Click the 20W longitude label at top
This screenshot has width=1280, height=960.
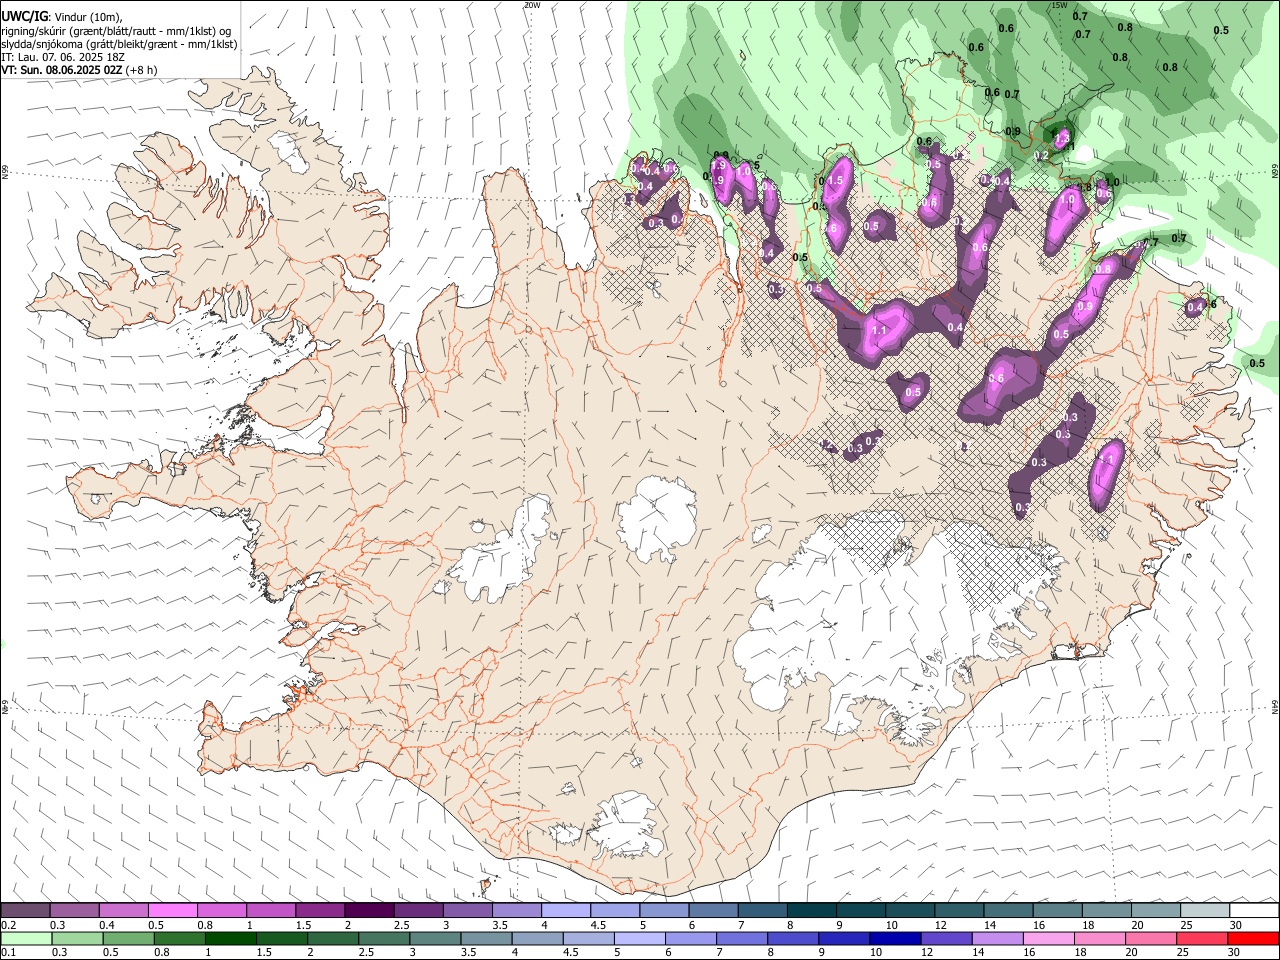(532, 5)
